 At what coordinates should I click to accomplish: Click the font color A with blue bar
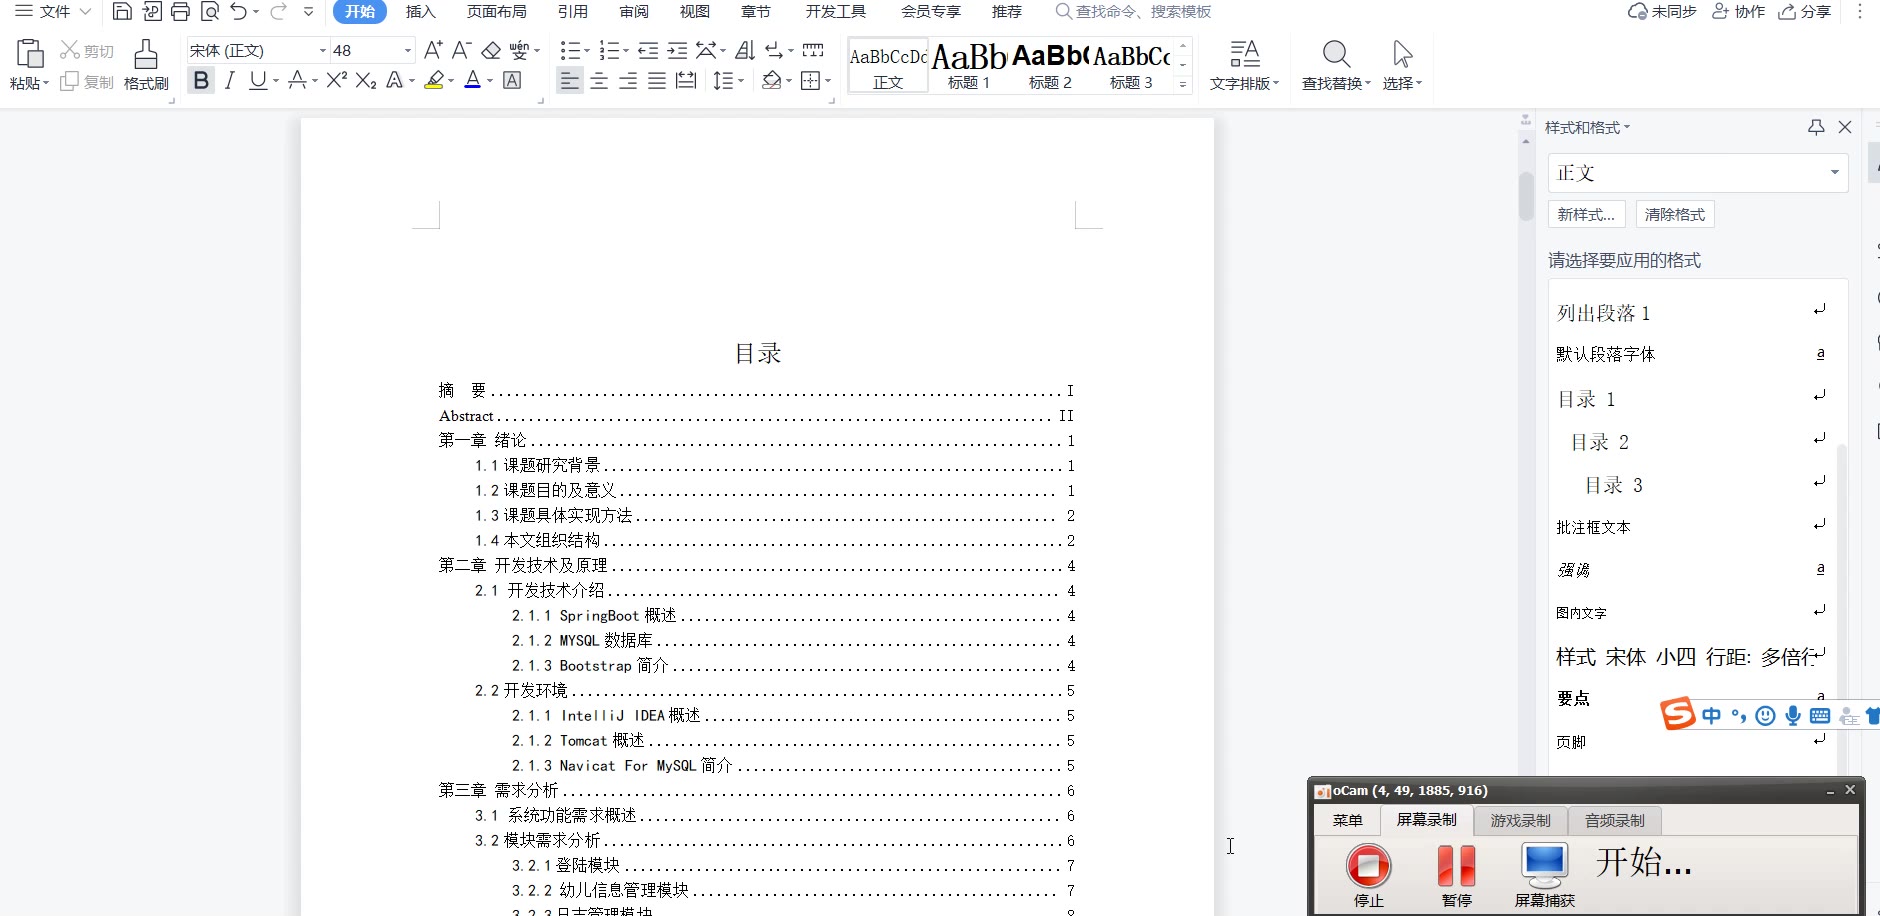473,80
